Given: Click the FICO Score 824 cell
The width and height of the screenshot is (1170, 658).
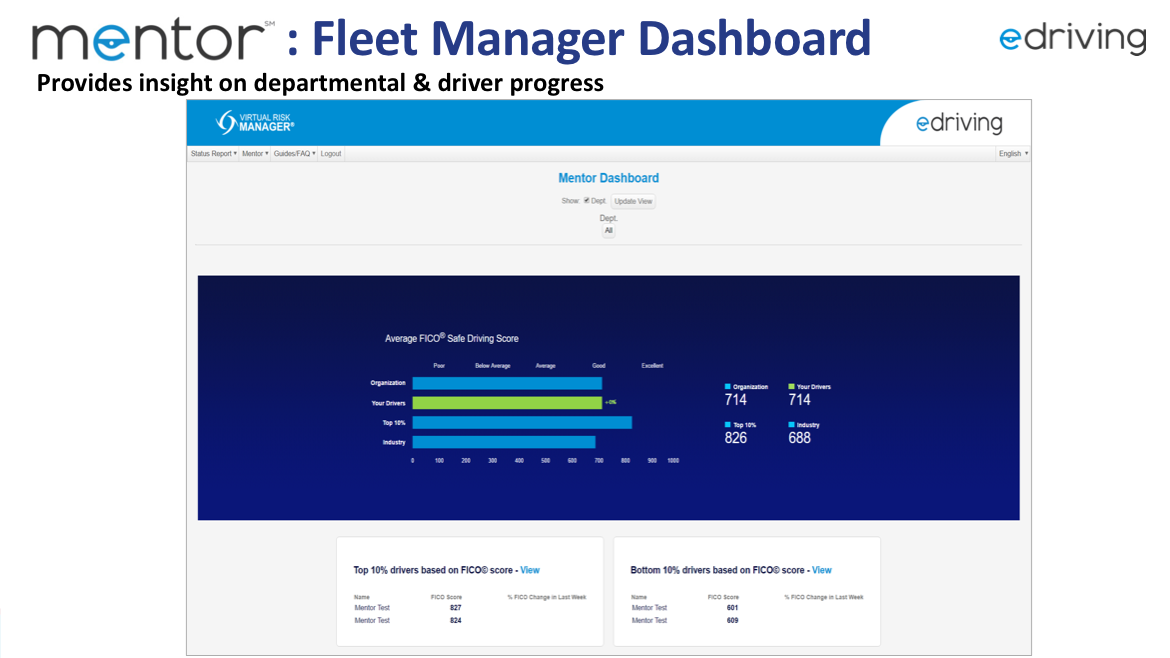Looking at the screenshot, I should click(455, 621).
